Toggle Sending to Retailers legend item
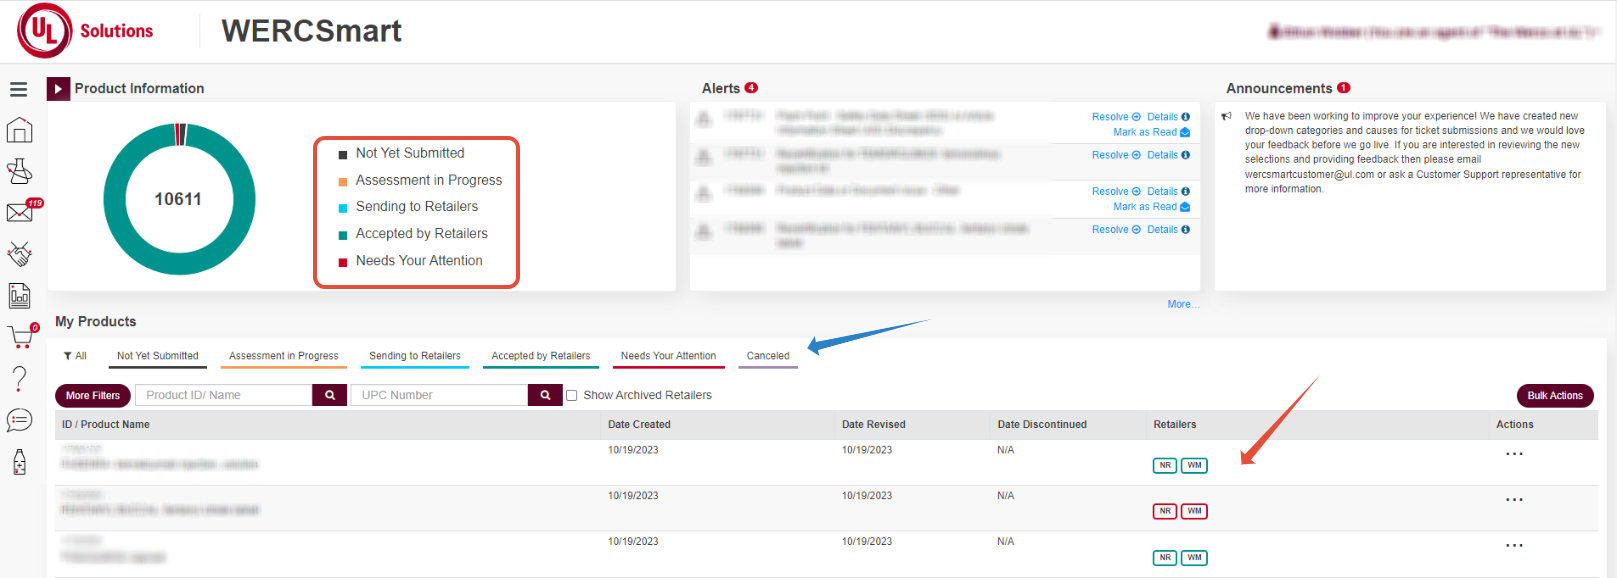1617x578 pixels. pyautogui.click(x=408, y=206)
